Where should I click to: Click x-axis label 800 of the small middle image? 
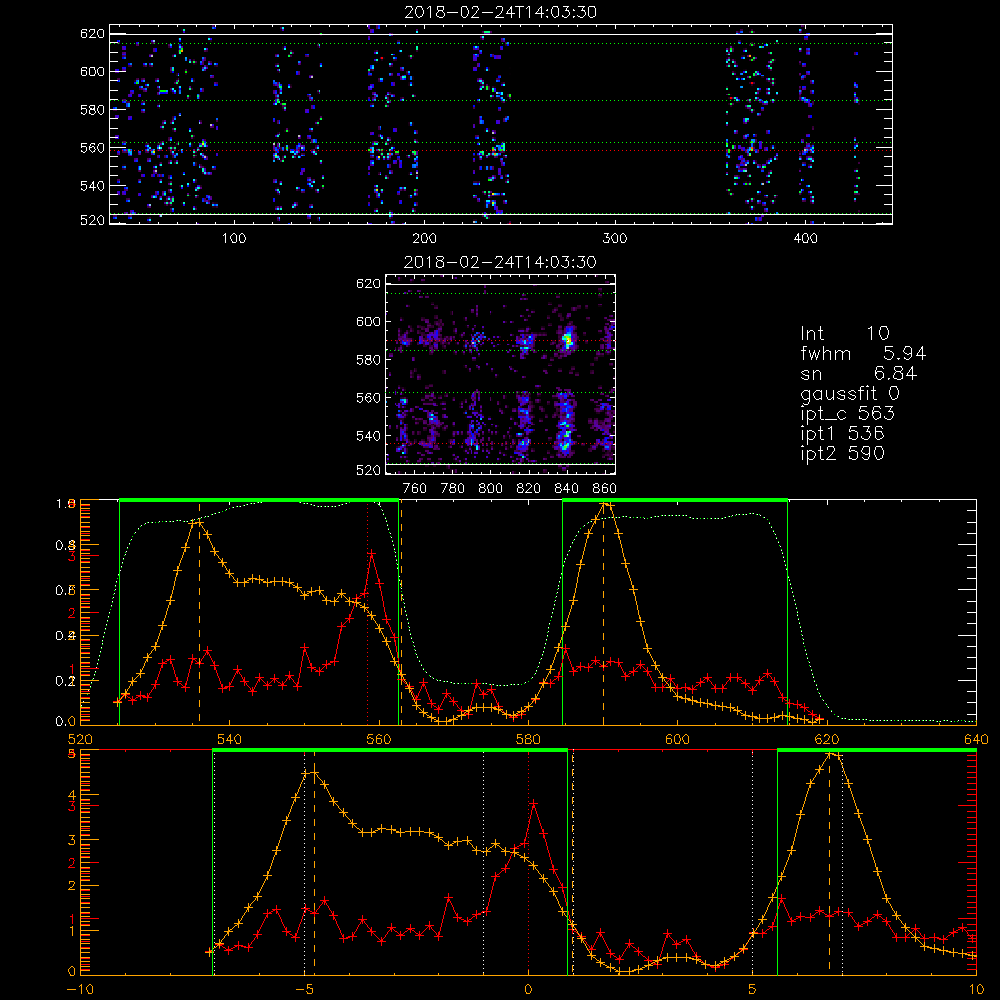490,489
